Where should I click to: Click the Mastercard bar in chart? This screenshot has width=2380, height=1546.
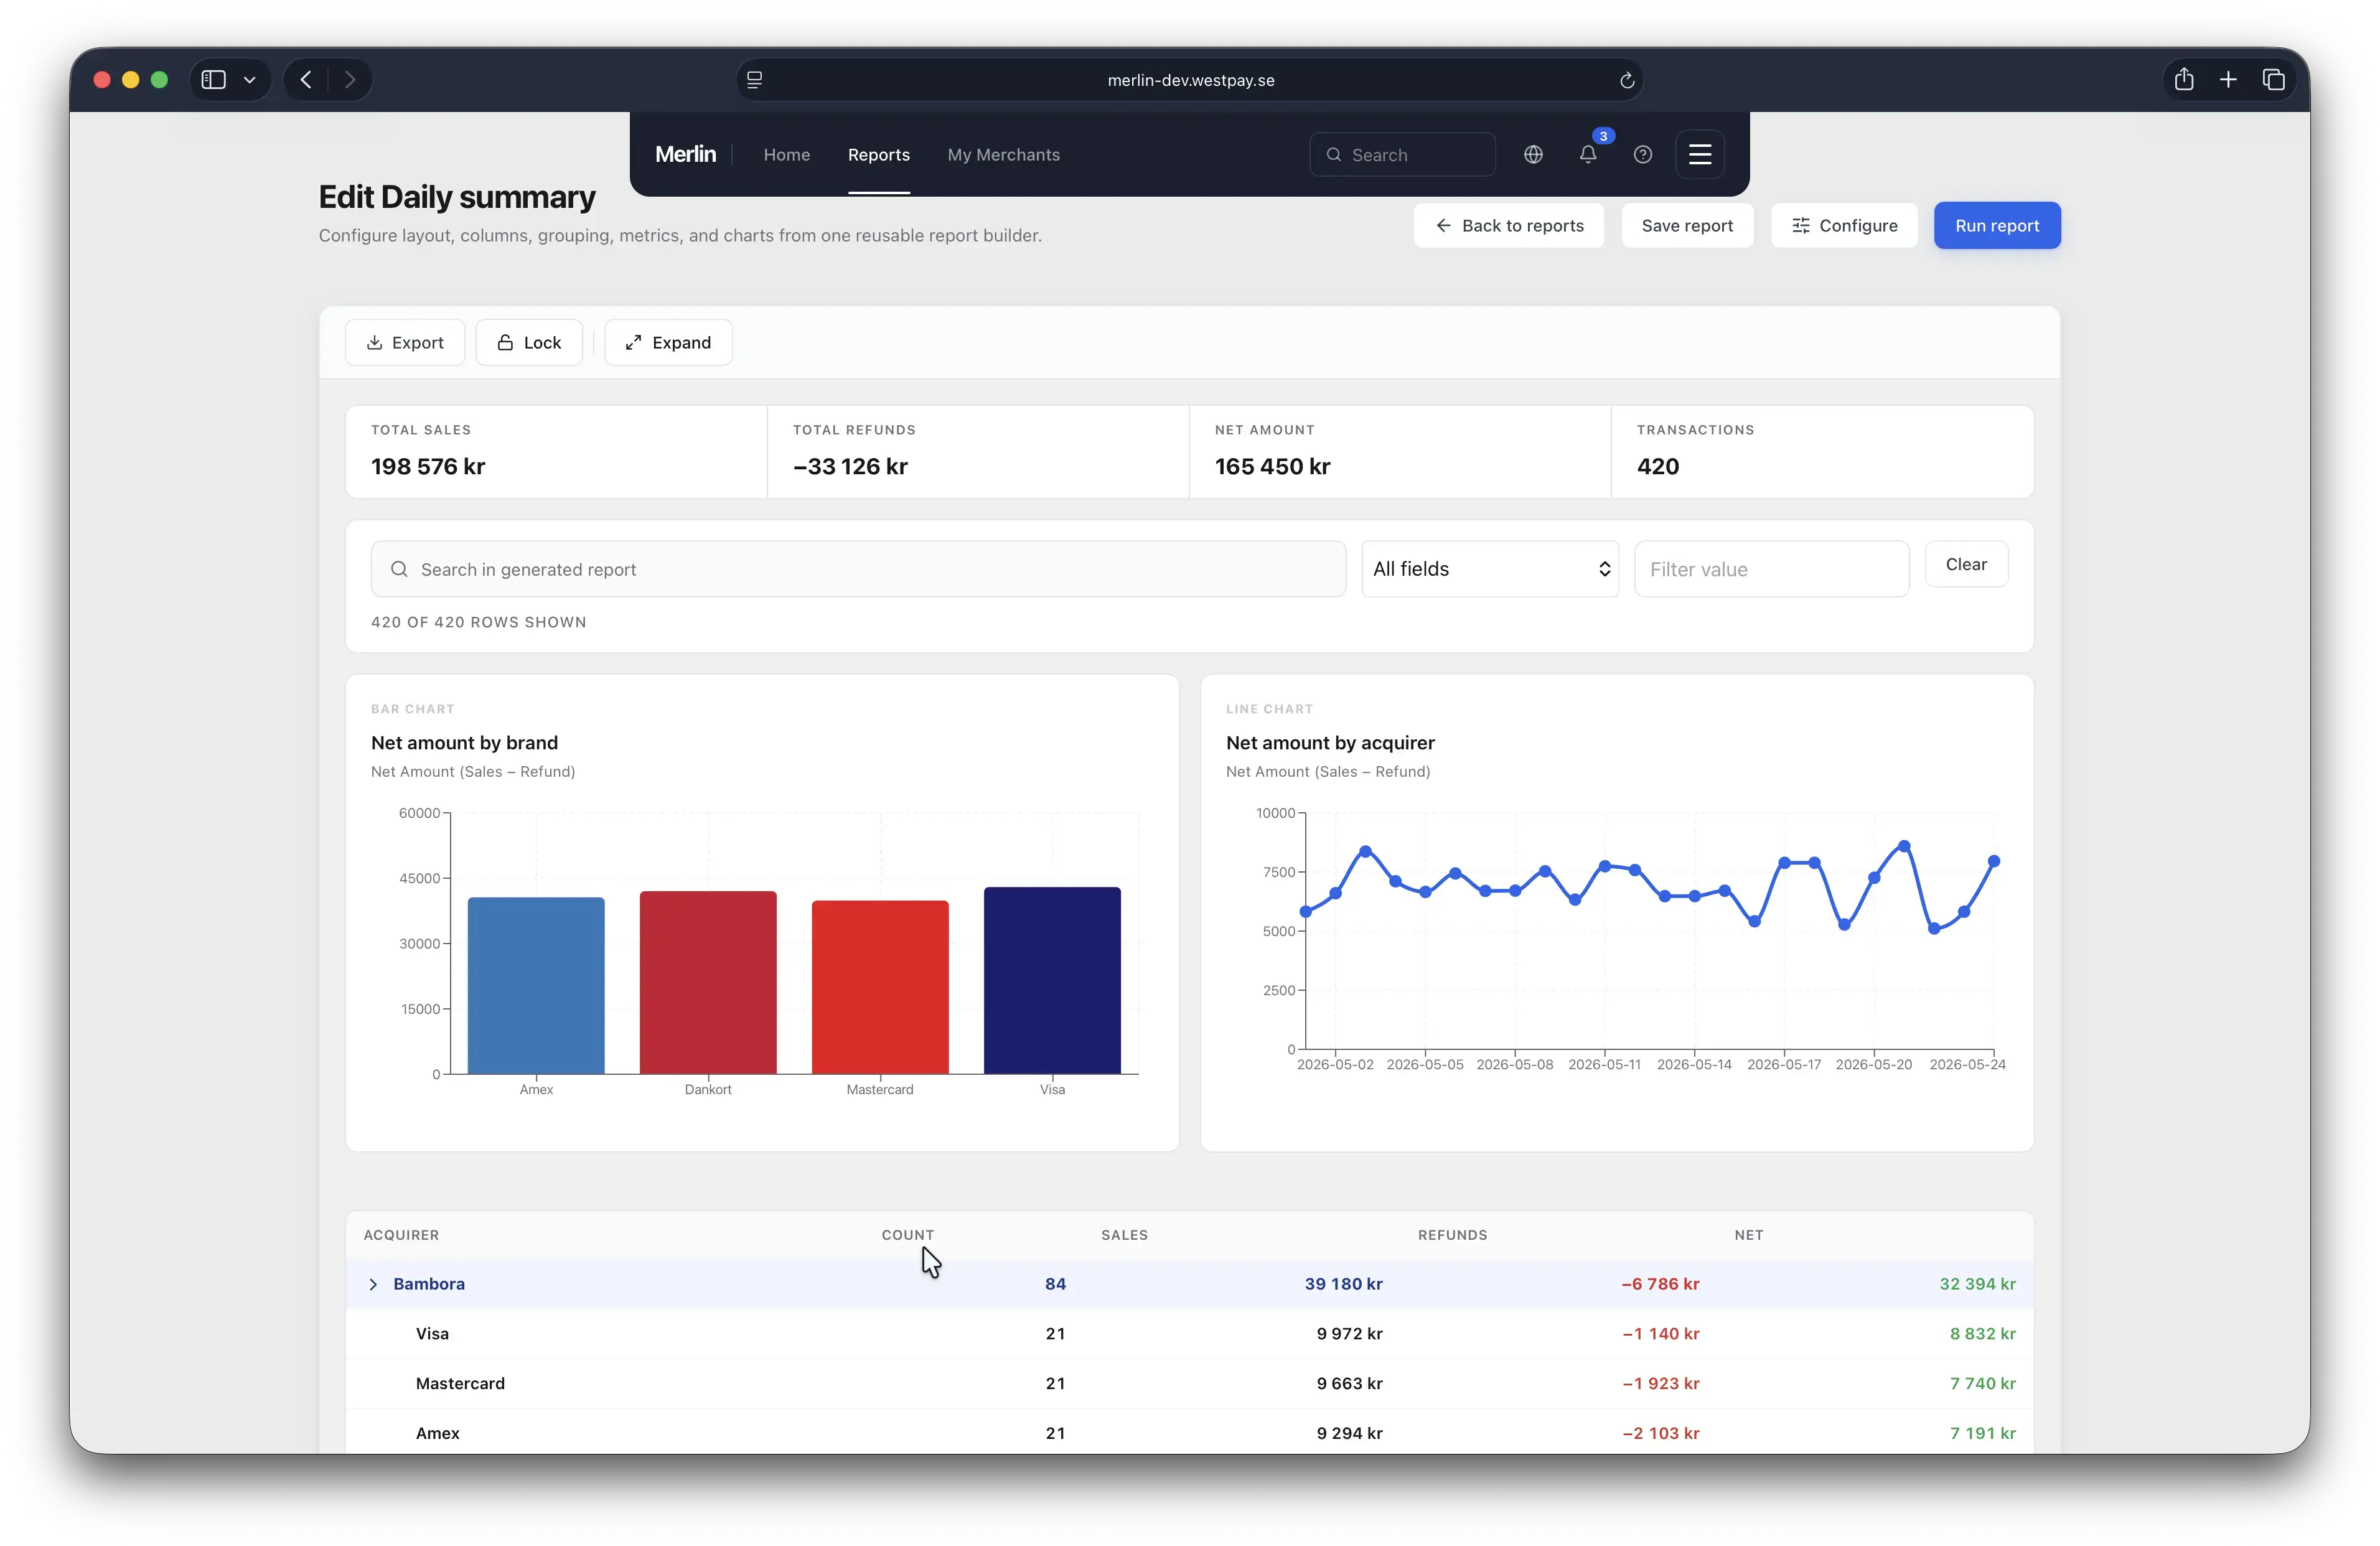pyautogui.click(x=880, y=988)
